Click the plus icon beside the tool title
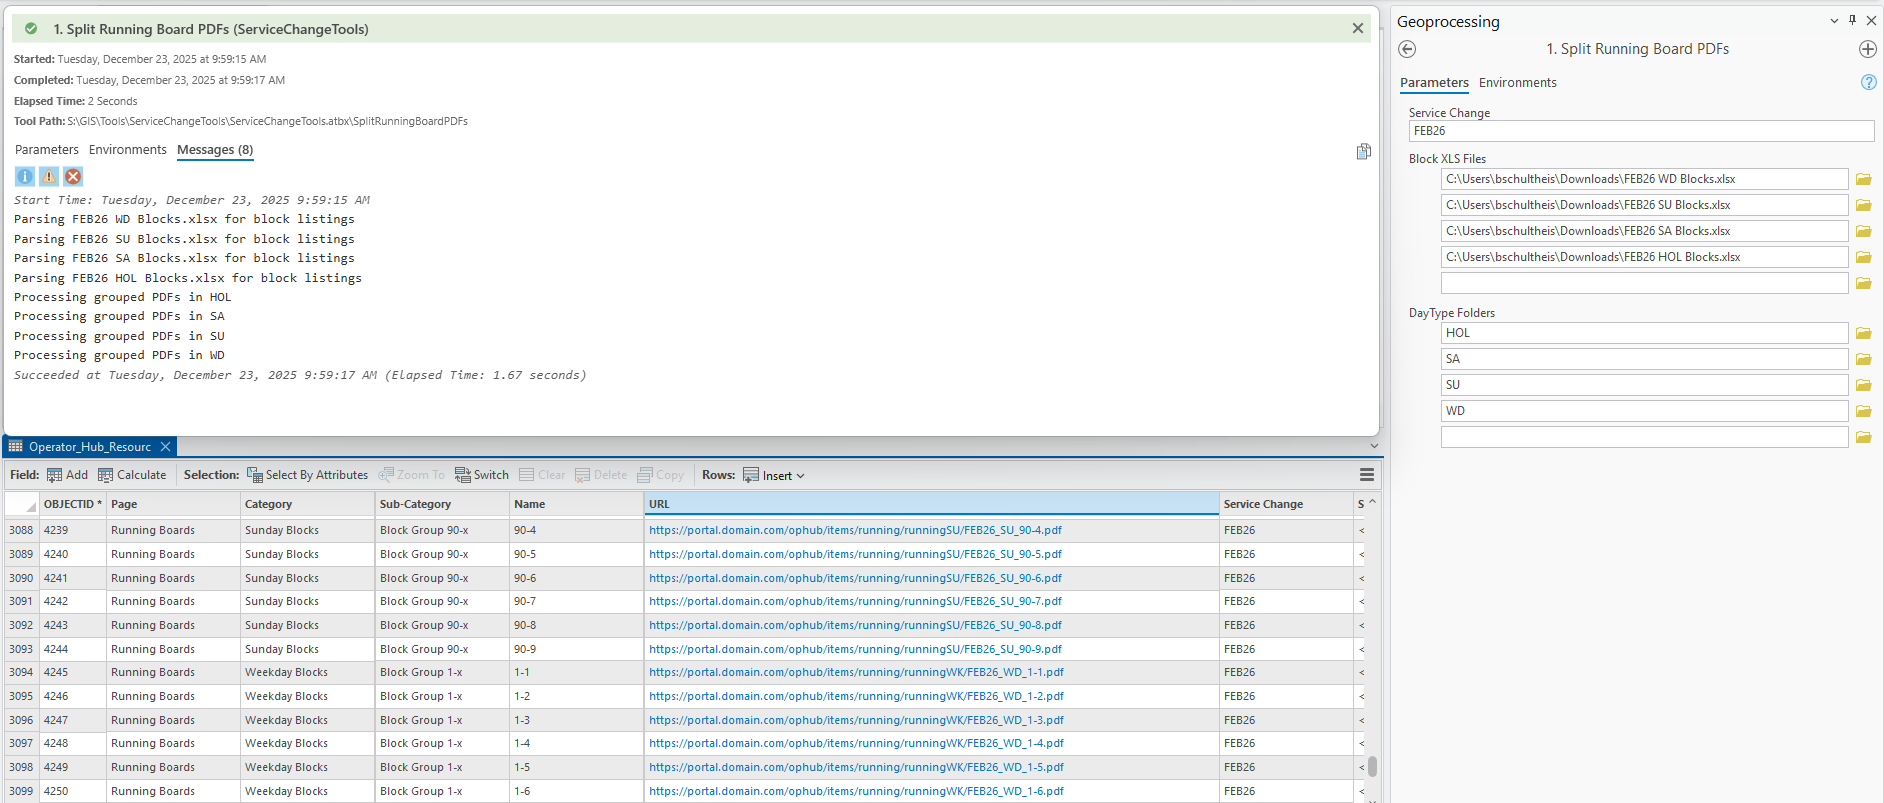Image resolution: width=1884 pixels, height=803 pixels. coord(1867,49)
